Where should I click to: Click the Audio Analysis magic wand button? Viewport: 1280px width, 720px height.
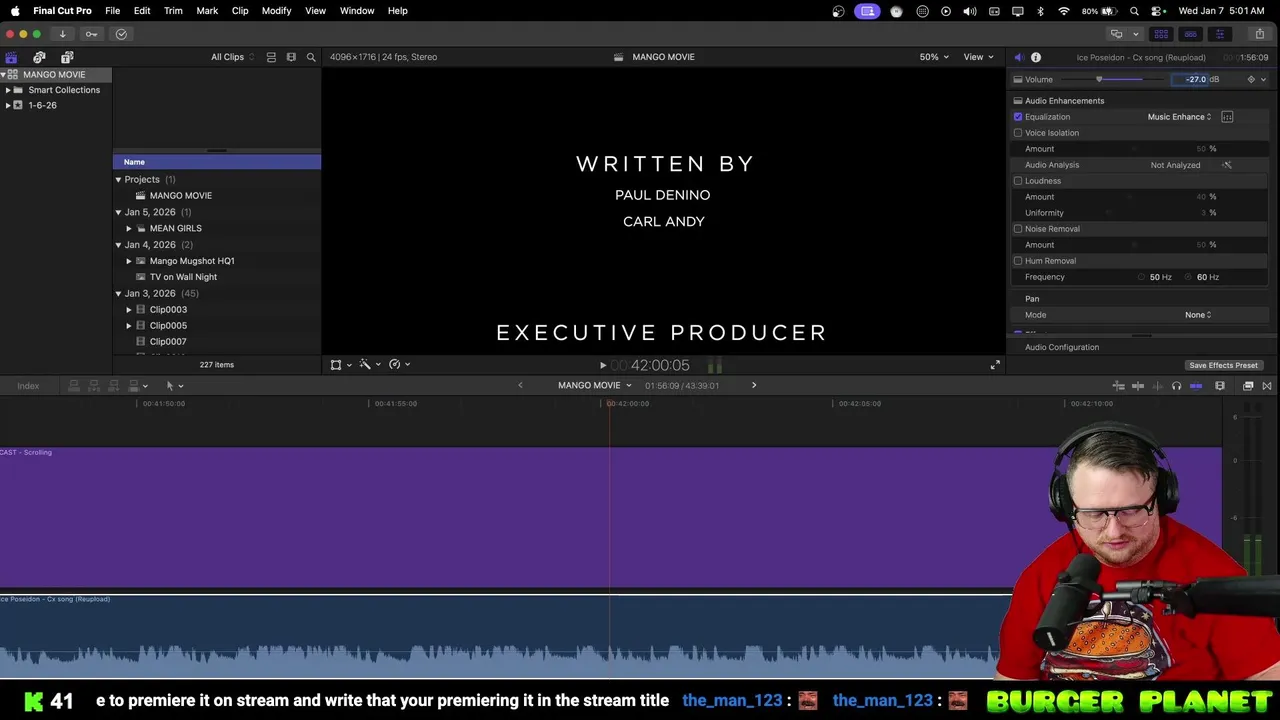pyautogui.click(x=1227, y=165)
